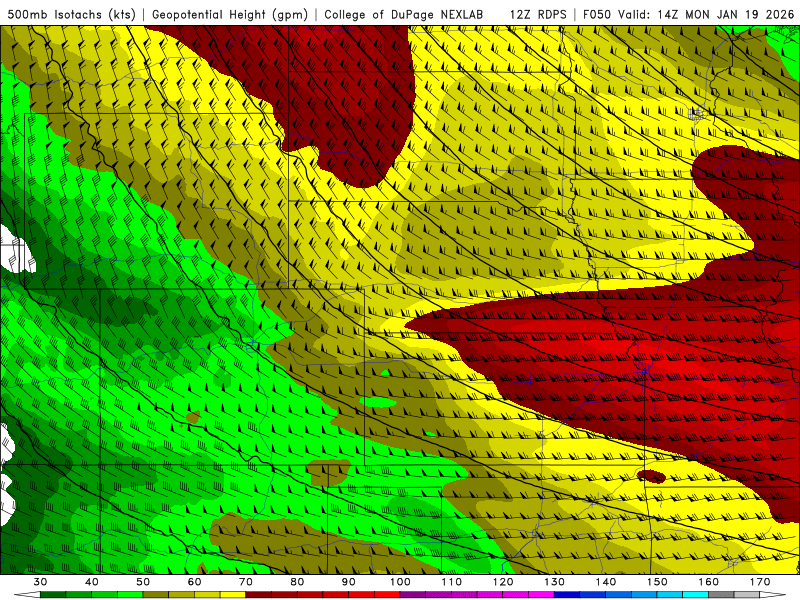This screenshot has width=800, height=600.
Task: Click the legend value 150
Action: point(657,581)
